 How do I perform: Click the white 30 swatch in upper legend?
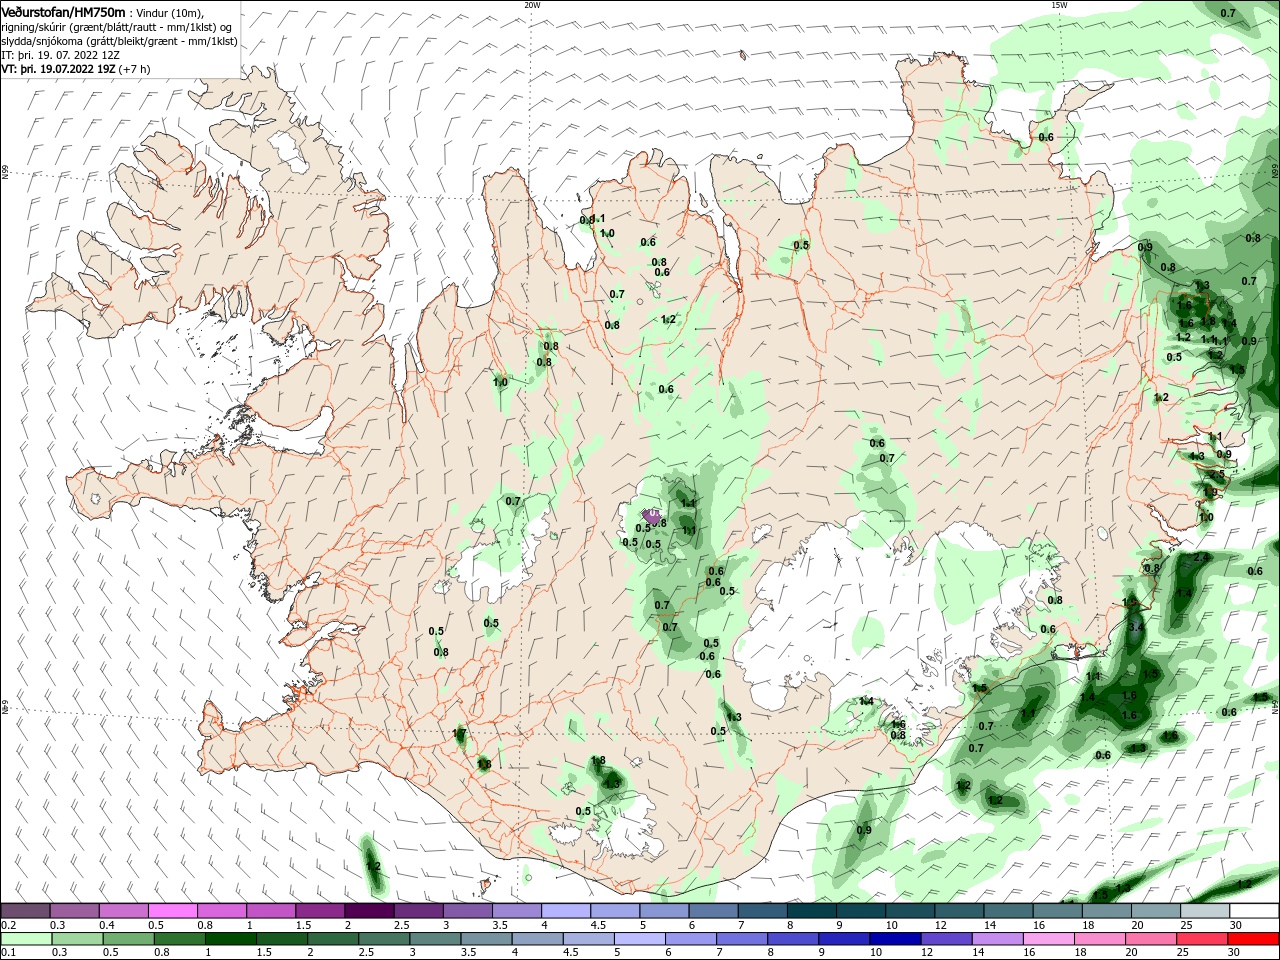pos(1253,911)
